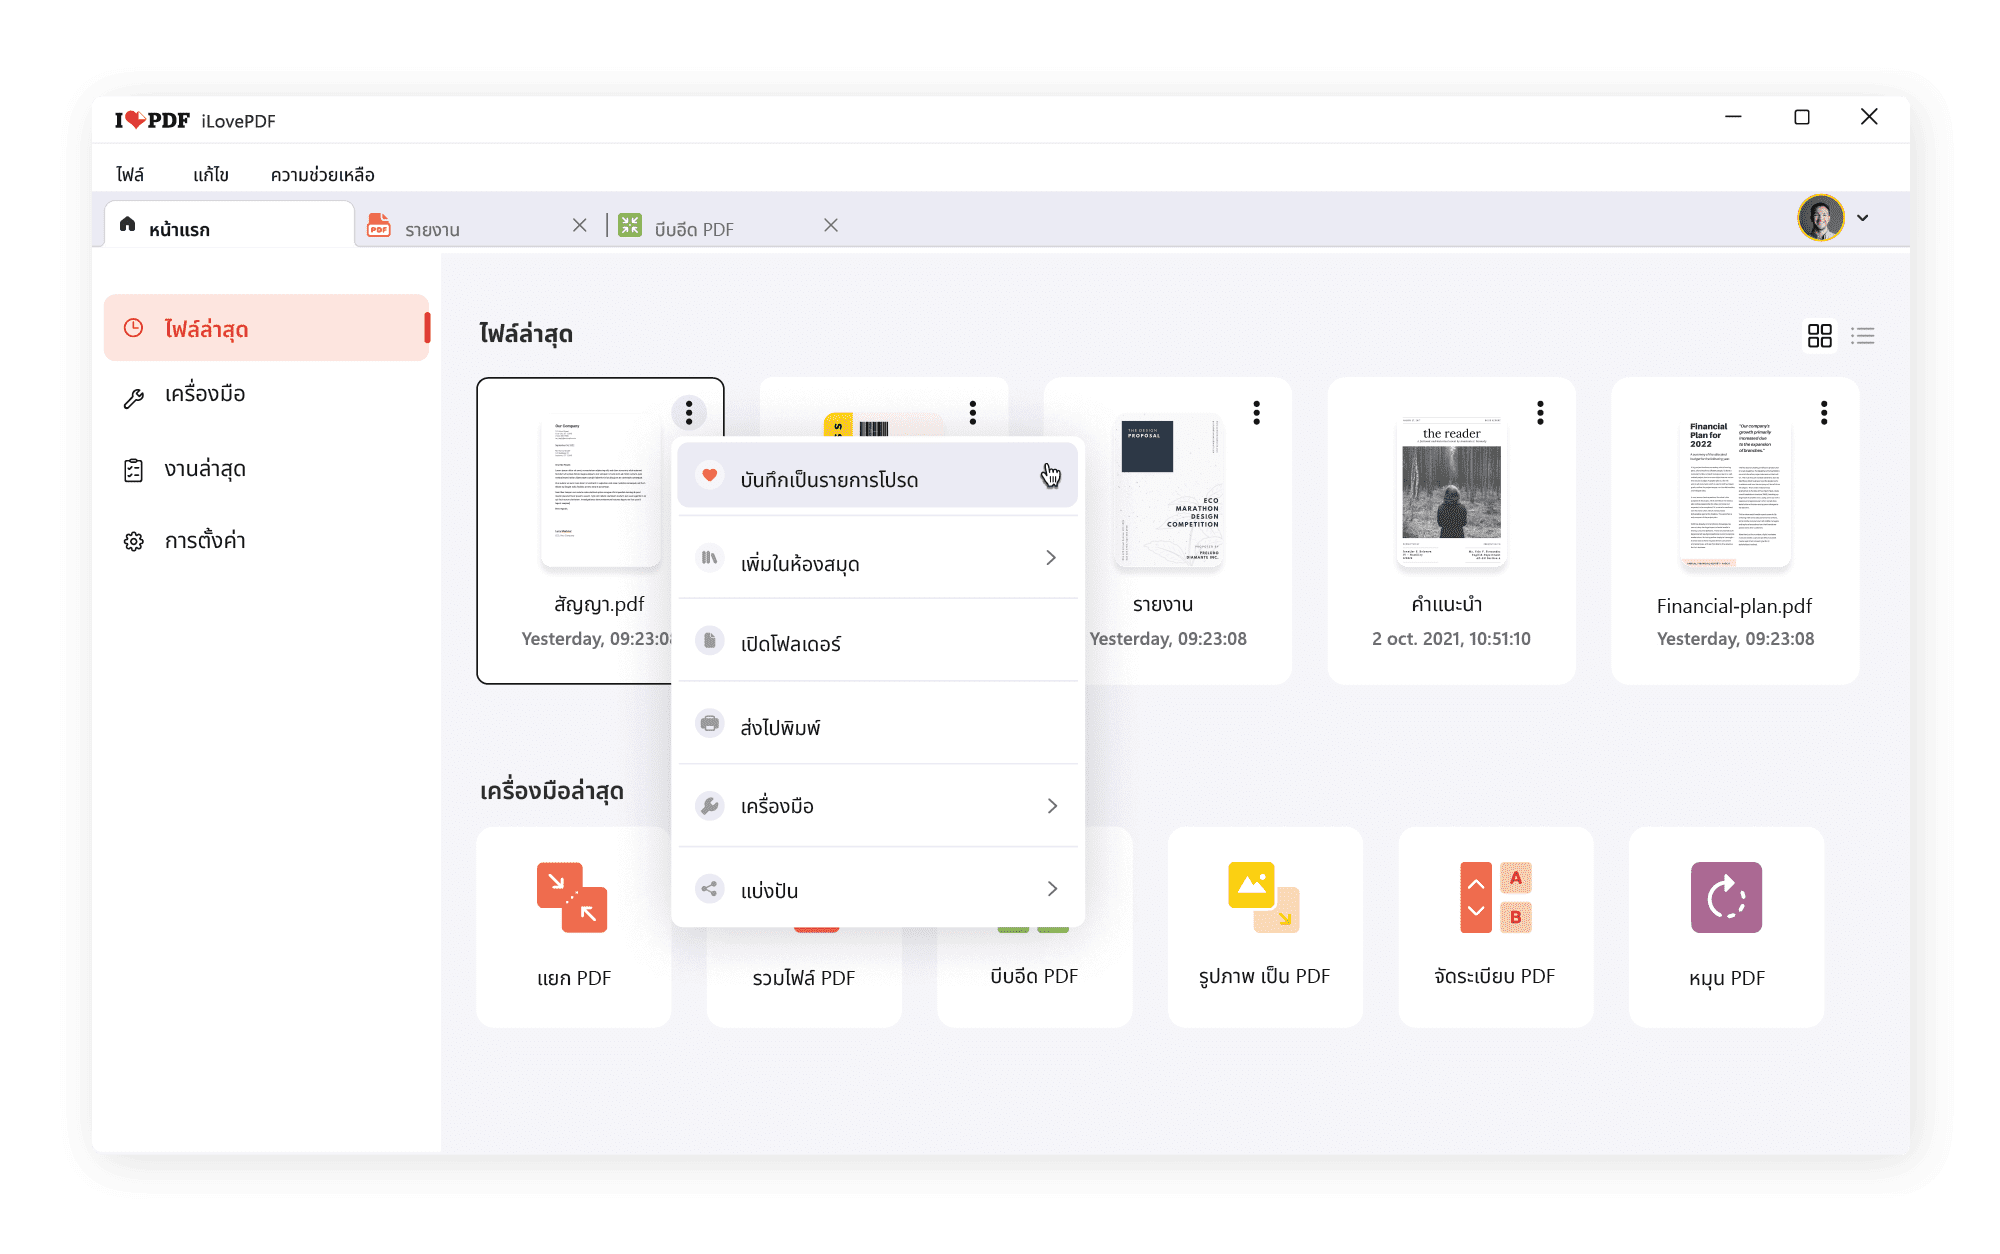2000x1254 pixels.
Task: Expand the เครื่องมือ submenu arrow in menu
Action: [x=1052, y=806]
